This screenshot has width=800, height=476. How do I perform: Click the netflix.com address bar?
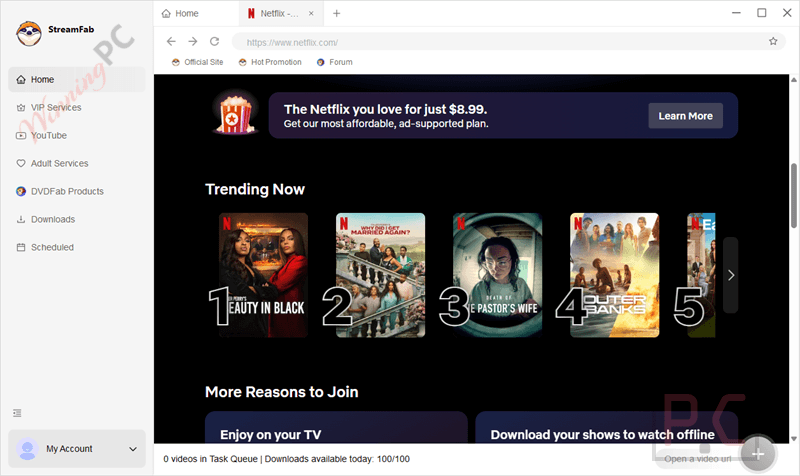click(500, 42)
